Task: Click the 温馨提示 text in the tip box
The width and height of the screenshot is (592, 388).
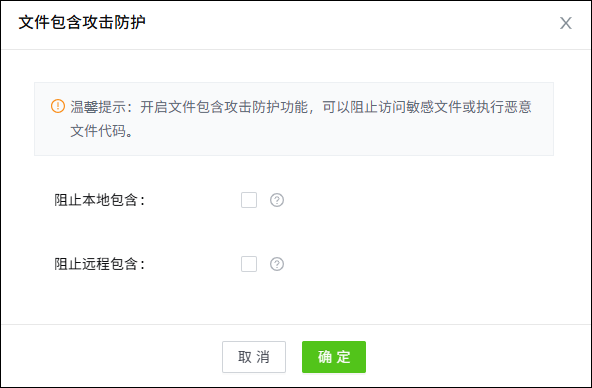Action: (98, 107)
